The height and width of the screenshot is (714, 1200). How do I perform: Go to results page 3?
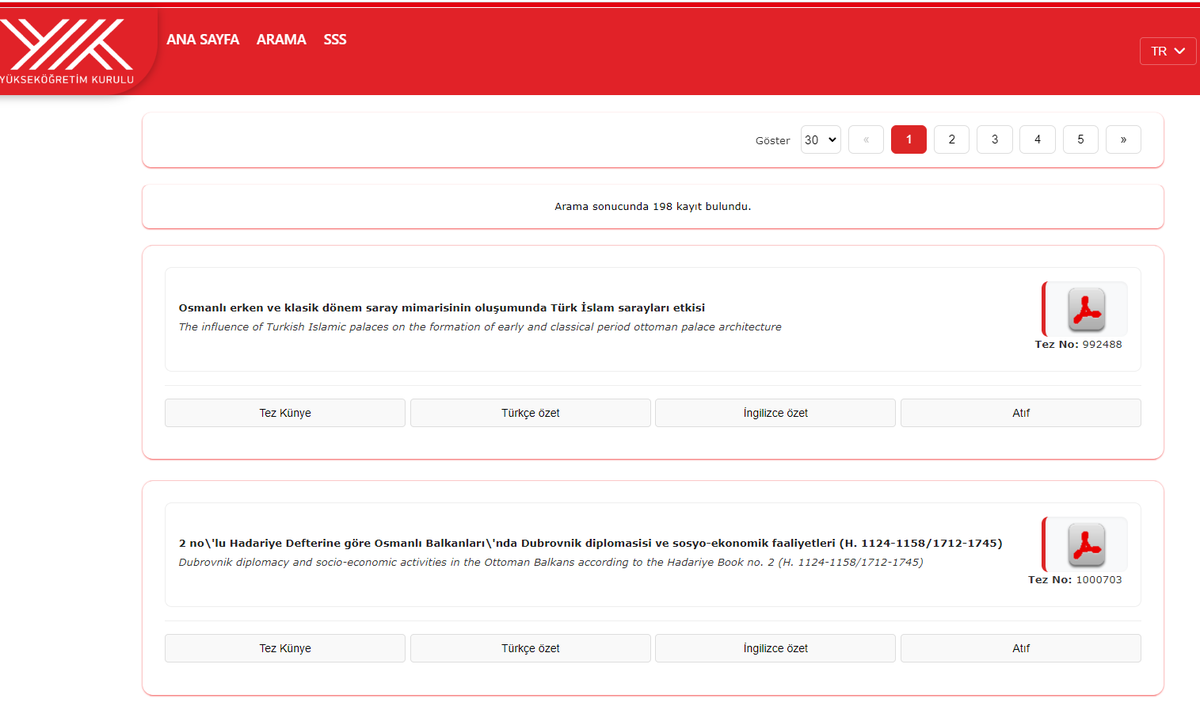pos(995,140)
